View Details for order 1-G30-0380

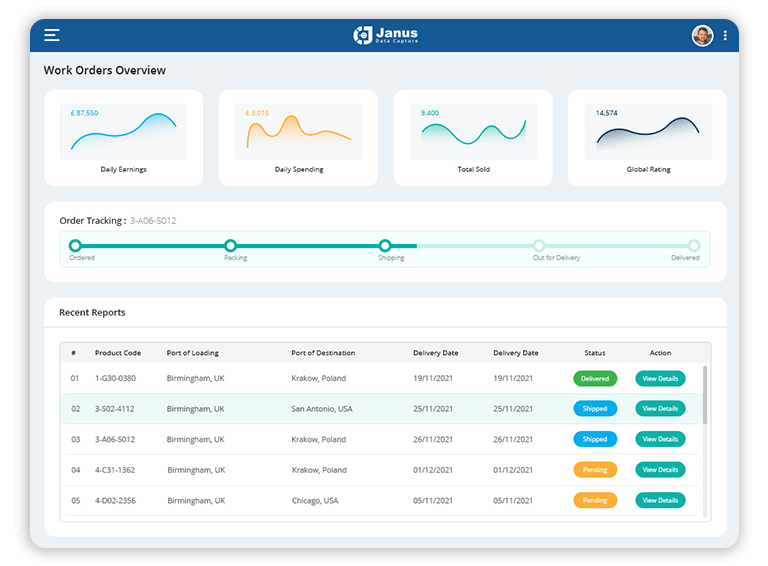point(660,379)
